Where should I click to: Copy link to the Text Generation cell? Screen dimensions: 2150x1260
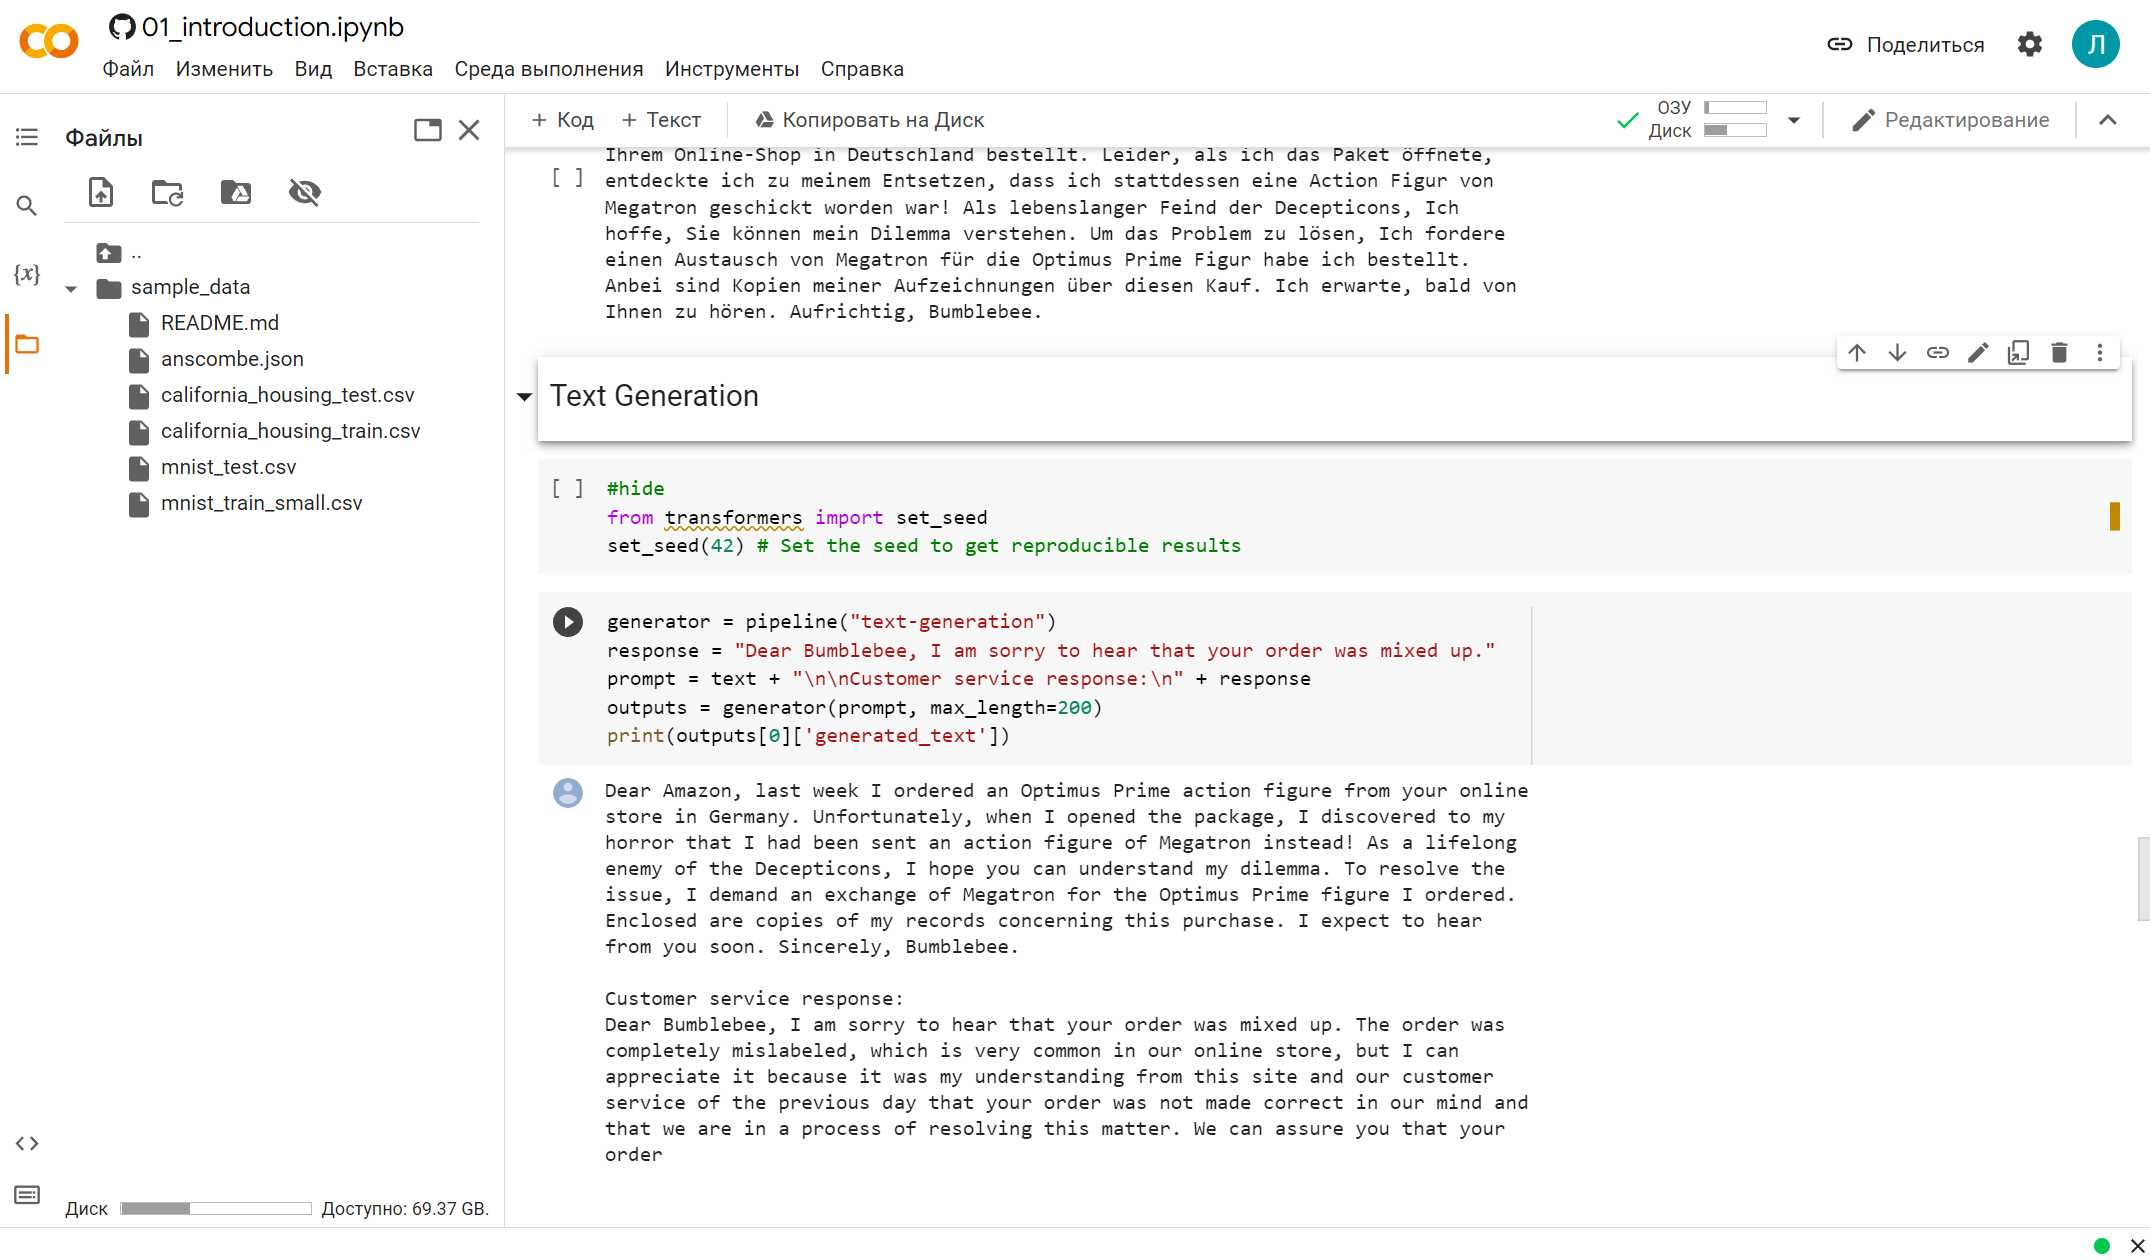pos(1938,353)
